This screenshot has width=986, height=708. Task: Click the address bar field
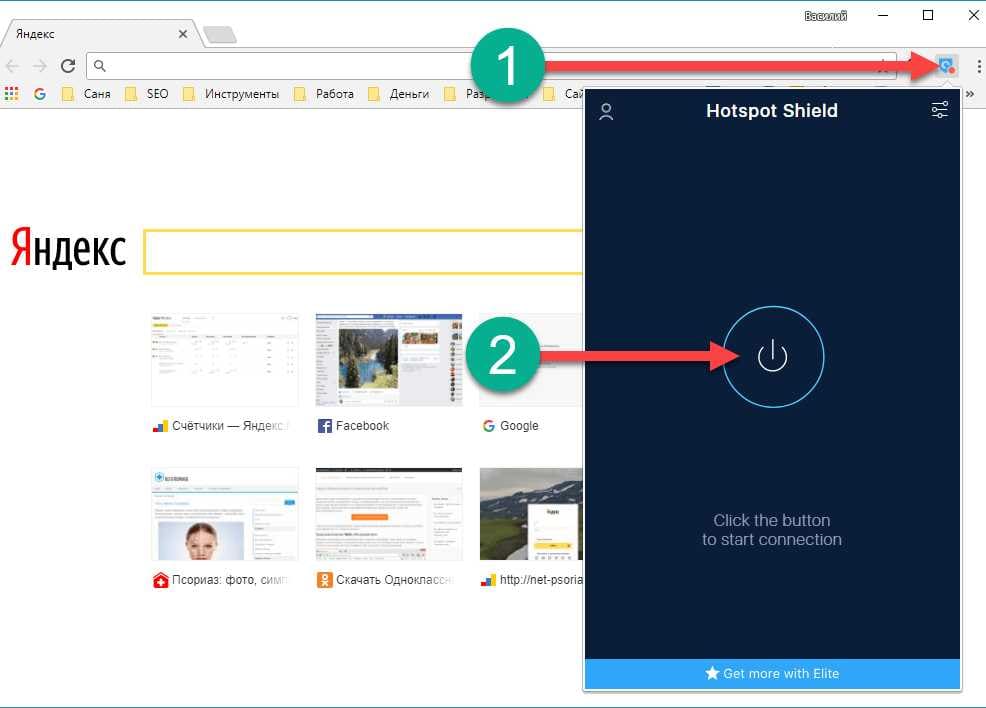(490, 65)
